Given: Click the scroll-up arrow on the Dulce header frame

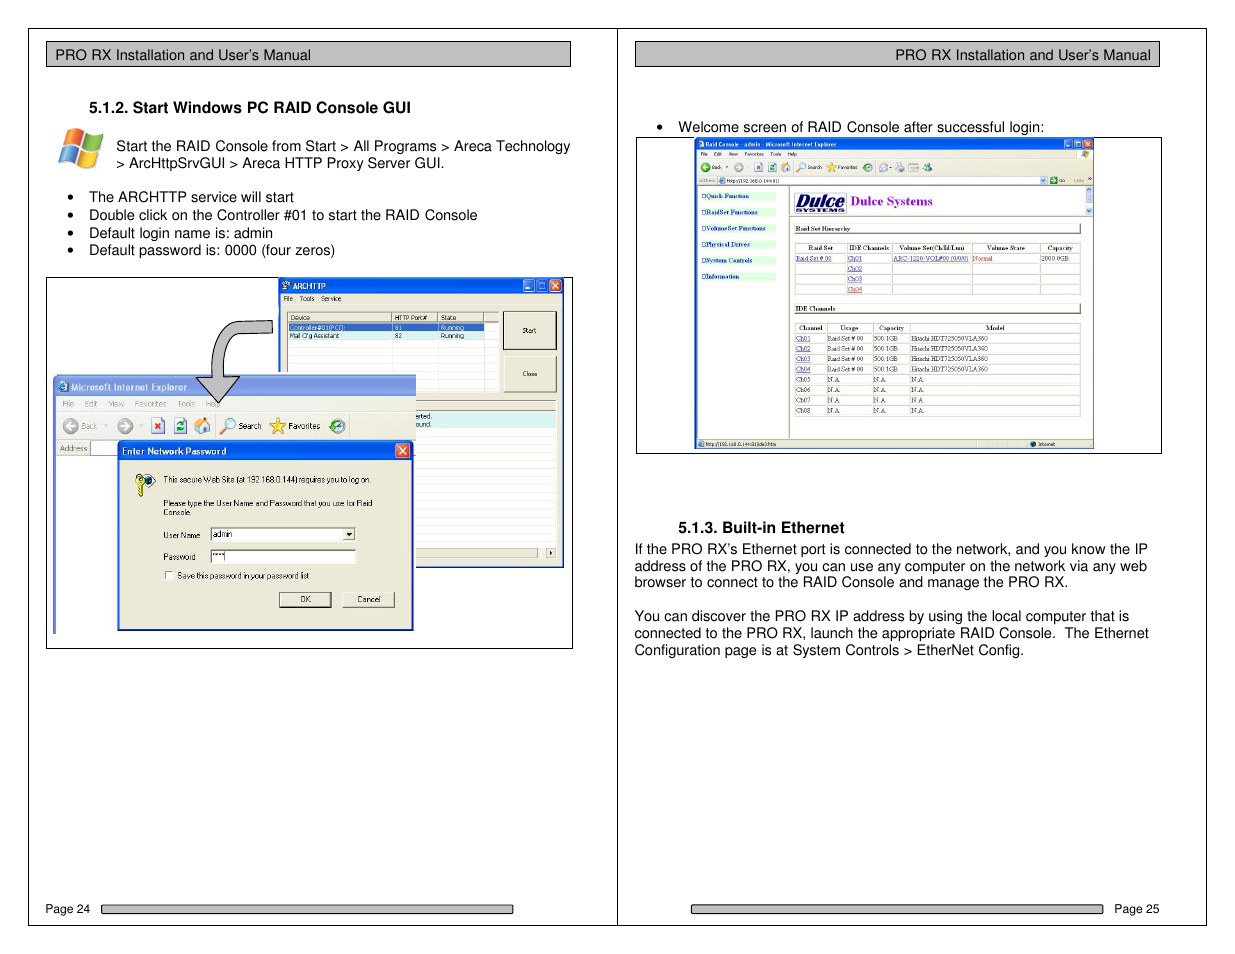Looking at the screenshot, I should click(1089, 189).
